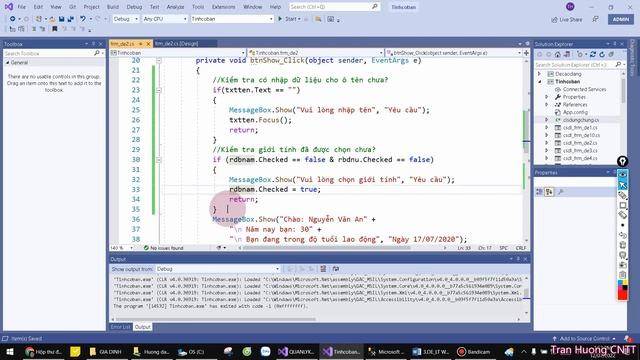Click the eye icon on the right tool strip

(x=622, y=175)
